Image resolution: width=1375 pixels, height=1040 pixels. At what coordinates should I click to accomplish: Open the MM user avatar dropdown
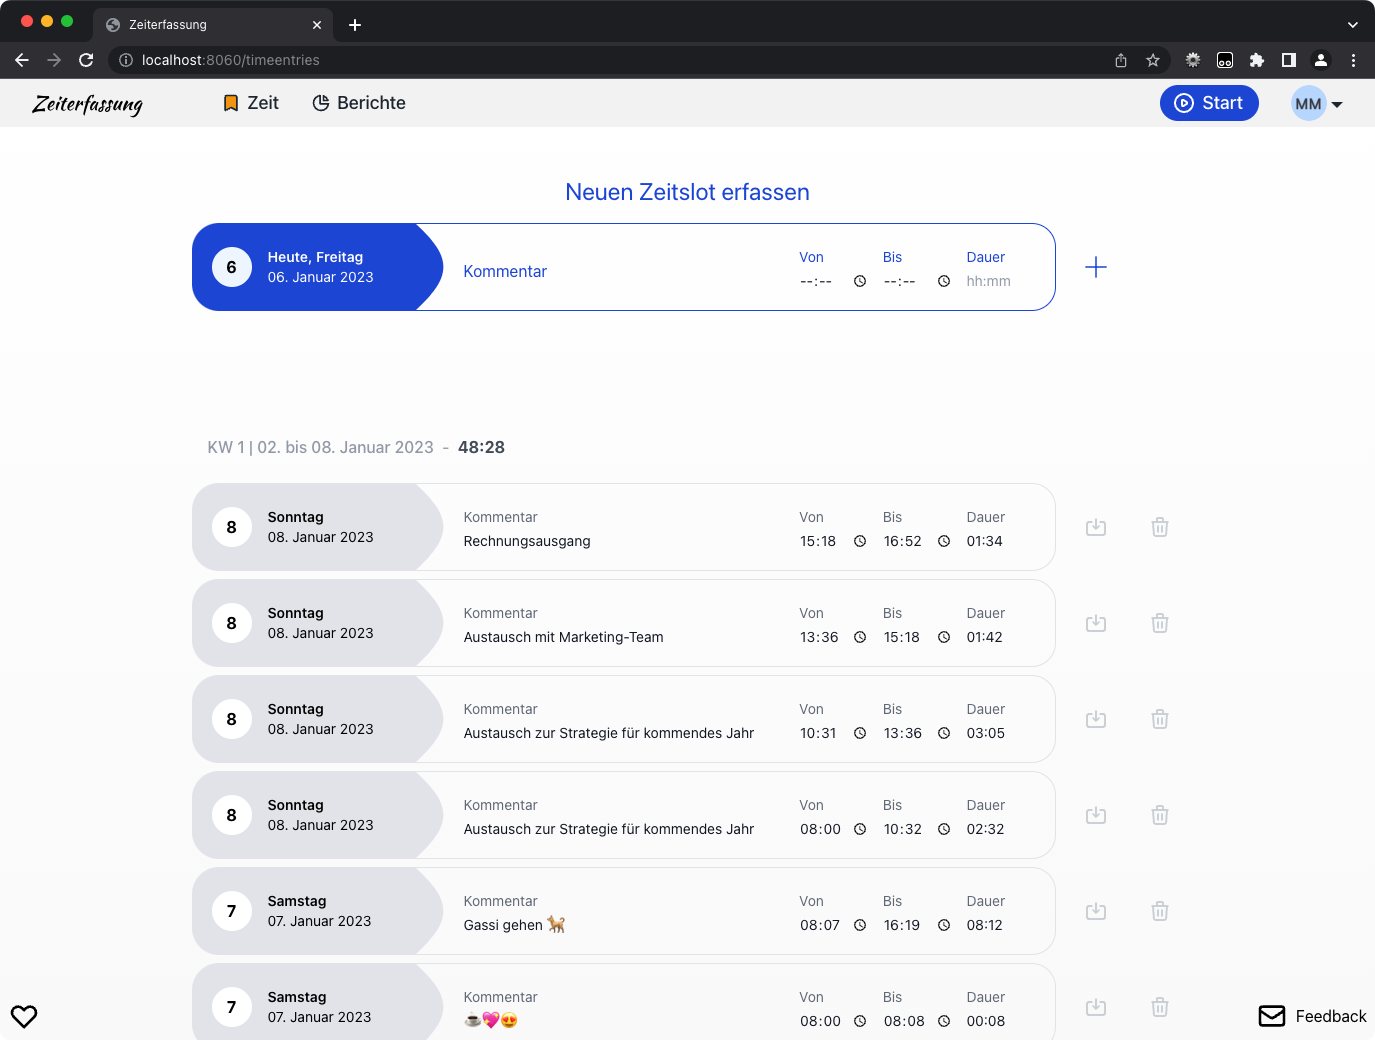(x=1317, y=103)
